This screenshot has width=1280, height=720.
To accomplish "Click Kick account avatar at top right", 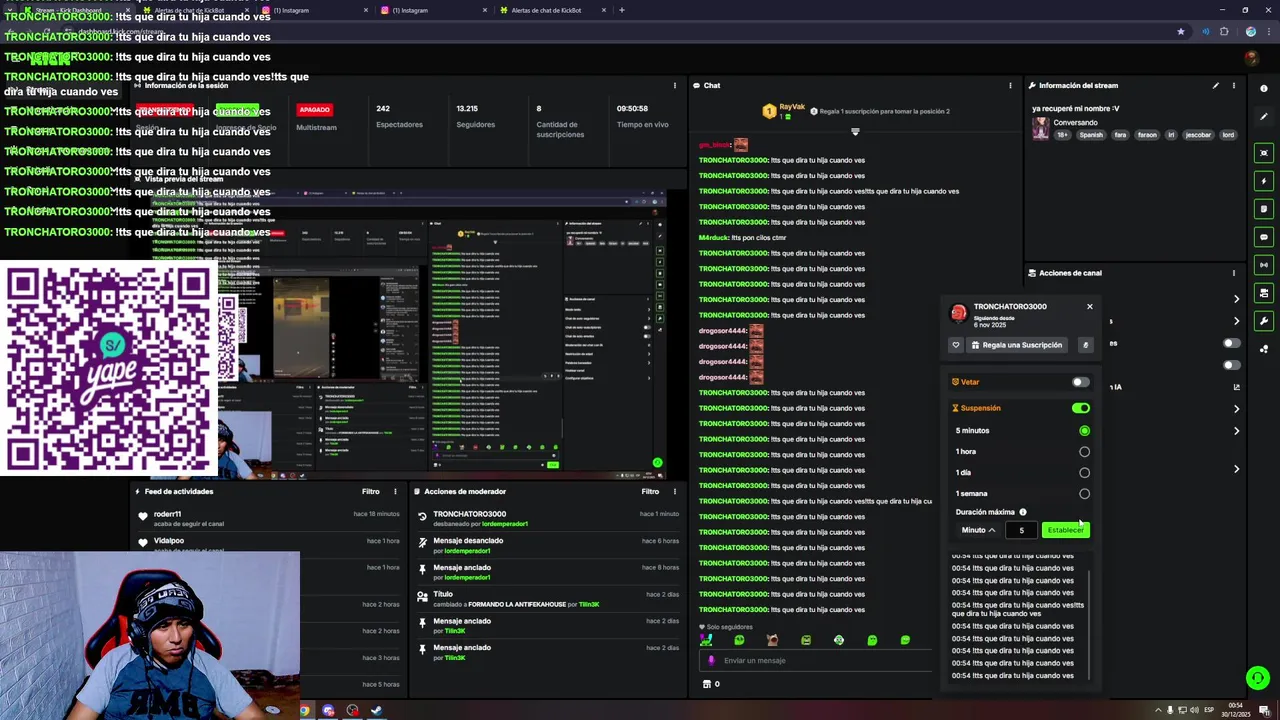I will click(x=1251, y=58).
